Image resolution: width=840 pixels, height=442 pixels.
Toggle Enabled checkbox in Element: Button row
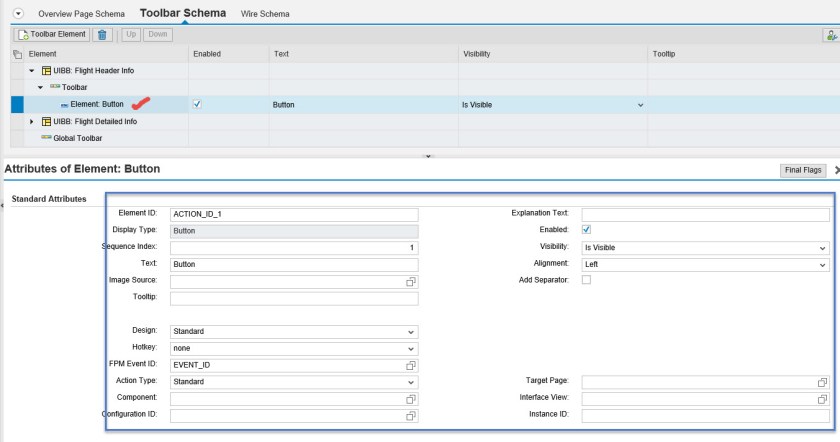[196, 104]
